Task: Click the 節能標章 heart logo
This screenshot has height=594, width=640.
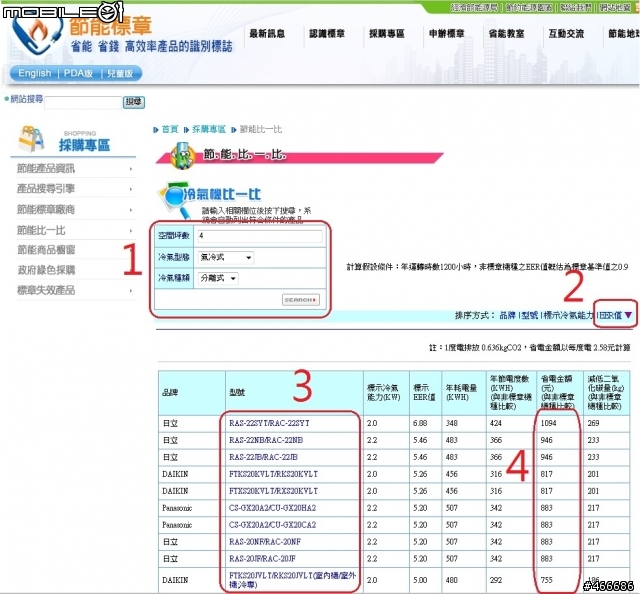Action: (37, 37)
